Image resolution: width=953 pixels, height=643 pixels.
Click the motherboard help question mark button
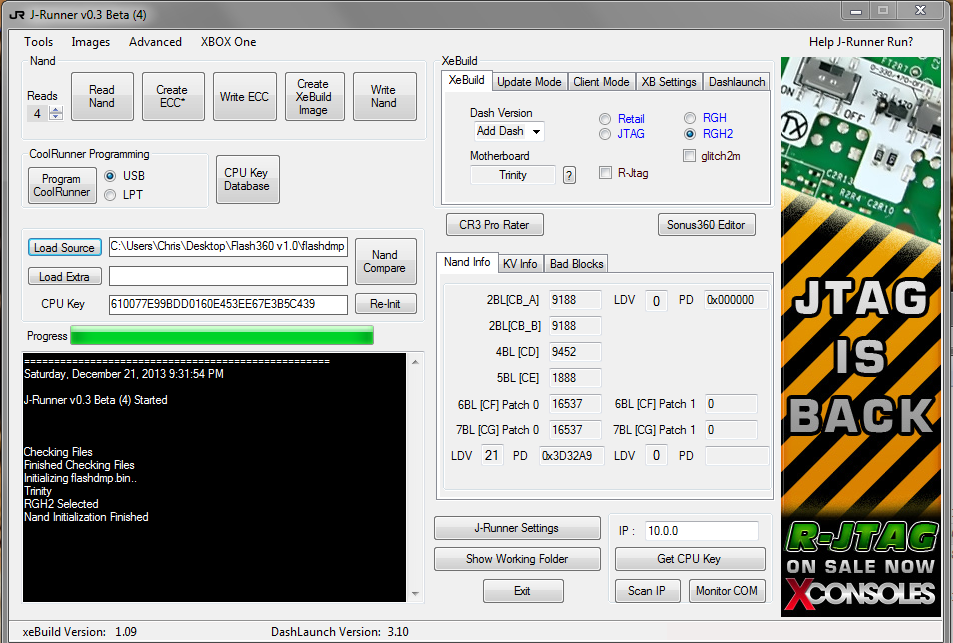(x=569, y=176)
